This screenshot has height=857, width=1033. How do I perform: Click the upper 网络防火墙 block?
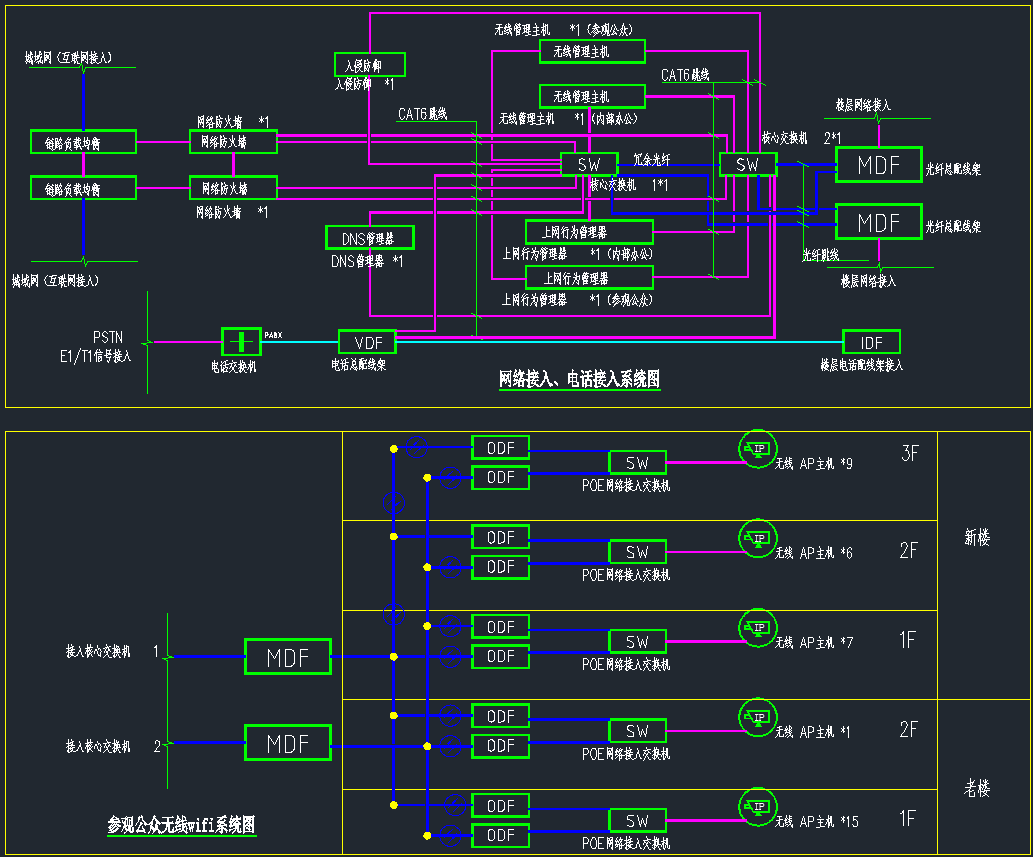click(233, 142)
